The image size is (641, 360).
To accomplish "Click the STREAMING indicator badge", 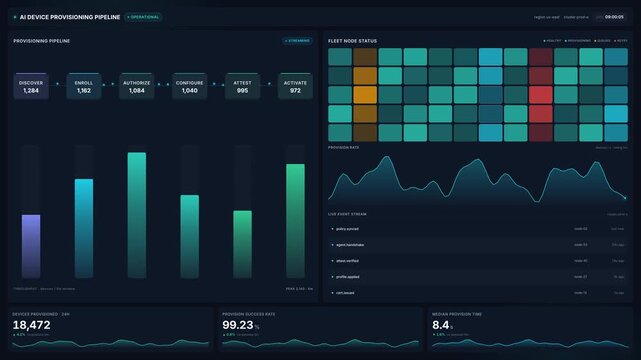I will (x=298, y=41).
